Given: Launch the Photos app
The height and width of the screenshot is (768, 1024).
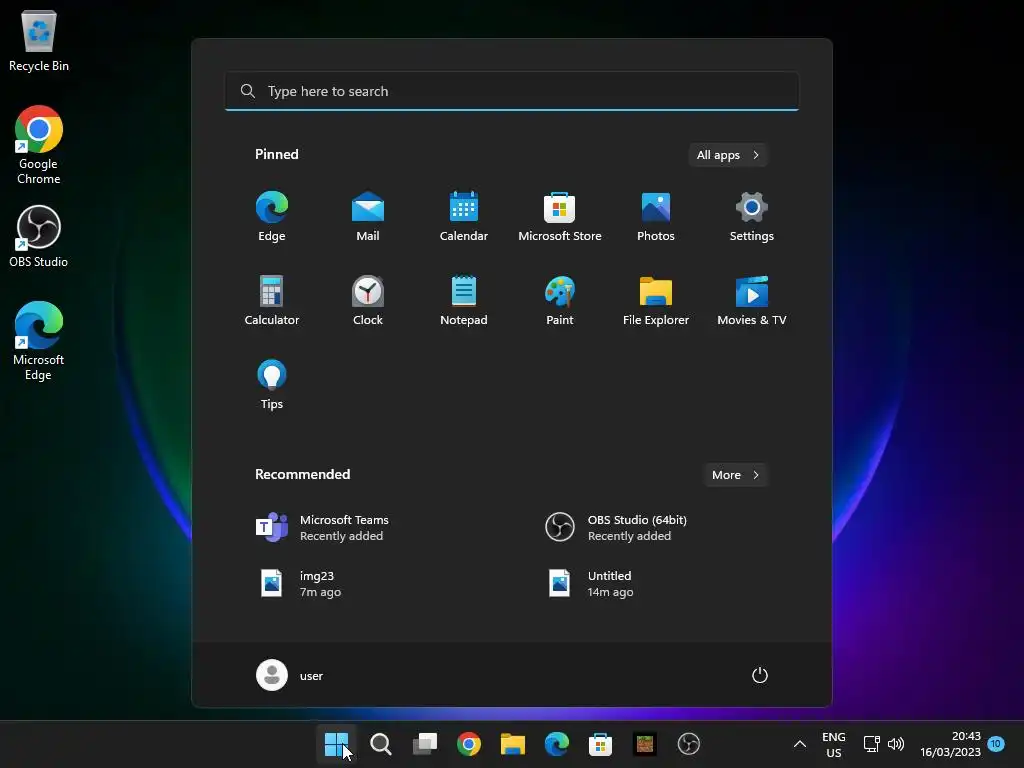Looking at the screenshot, I should pyautogui.click(x=656, y=217).
